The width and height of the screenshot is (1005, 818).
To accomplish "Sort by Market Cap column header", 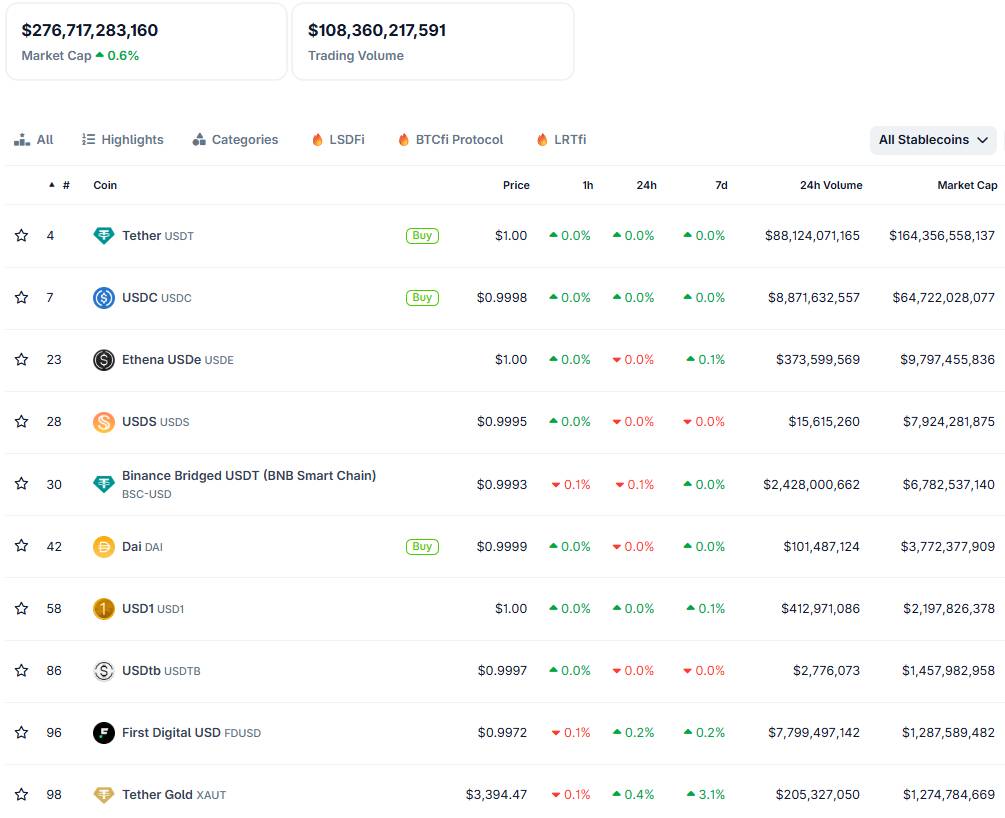I will click(967, 185).
